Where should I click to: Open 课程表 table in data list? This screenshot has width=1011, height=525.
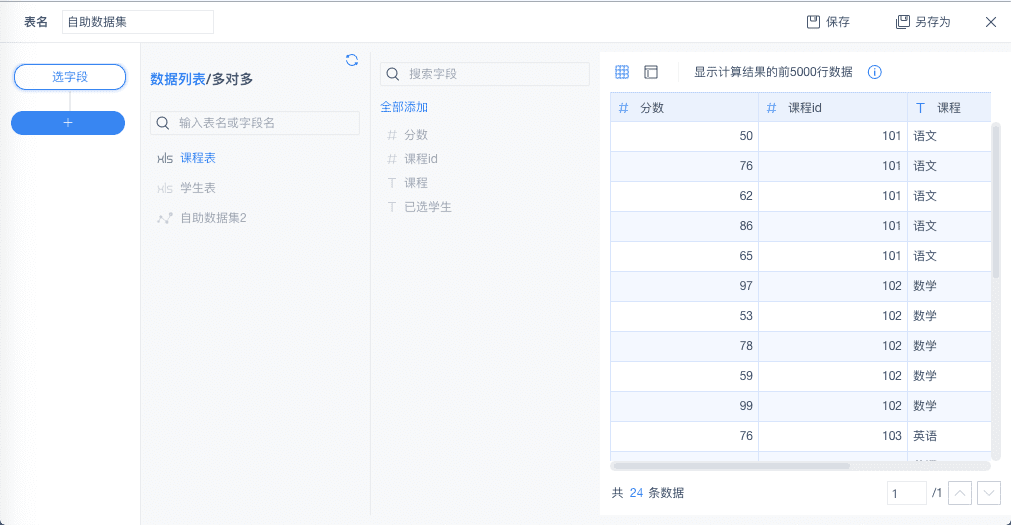[x=198, y=158]
